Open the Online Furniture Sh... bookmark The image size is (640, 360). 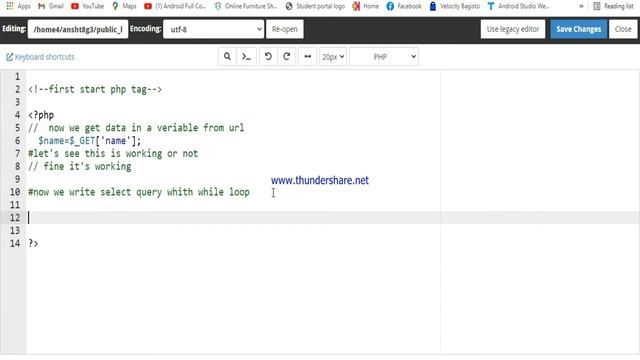[x=246, y=6]
